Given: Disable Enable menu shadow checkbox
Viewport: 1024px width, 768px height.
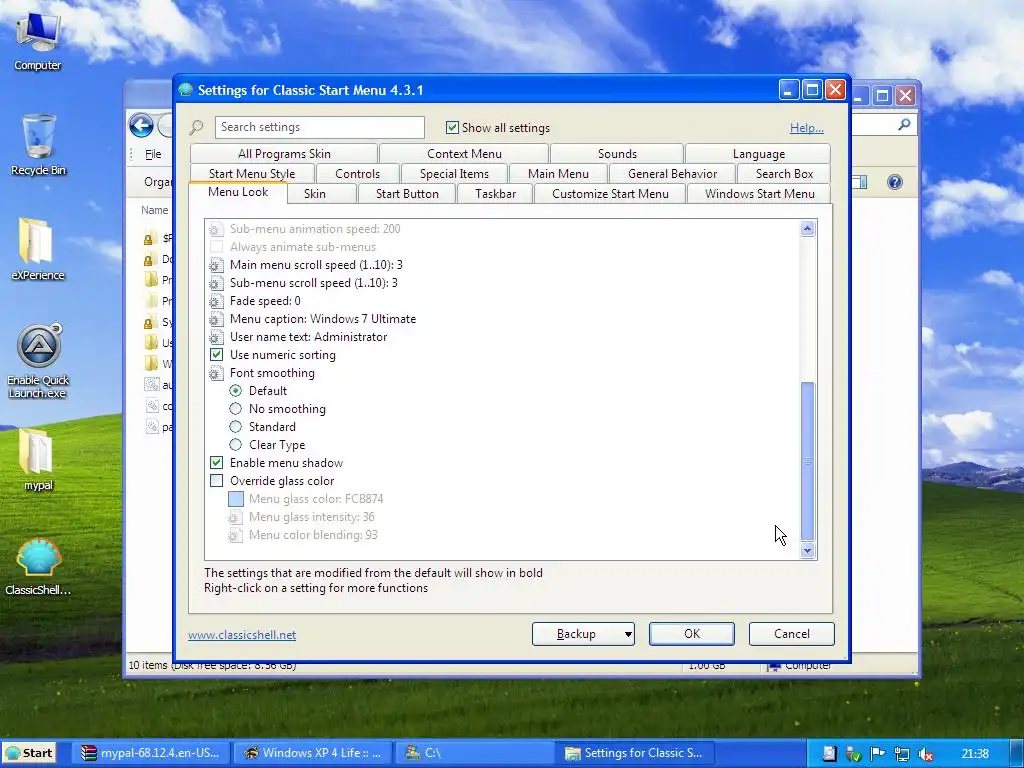Looking at the screenshot, I should pos(216,462).
